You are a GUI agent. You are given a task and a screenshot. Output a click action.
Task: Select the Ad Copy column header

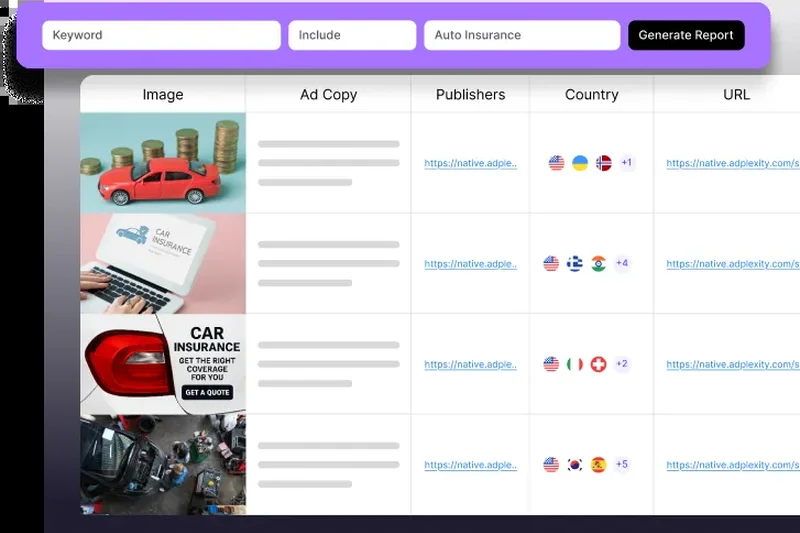click(328, 95)
